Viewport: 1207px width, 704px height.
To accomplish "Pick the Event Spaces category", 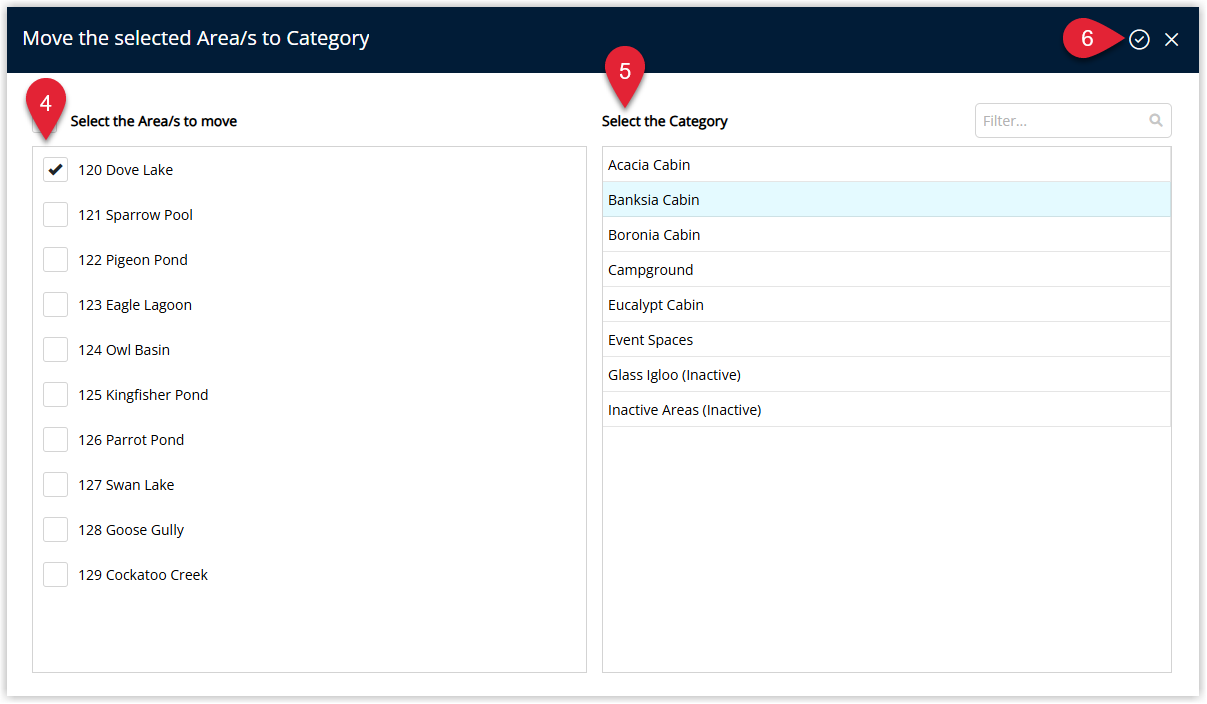I will coord(886,340).
